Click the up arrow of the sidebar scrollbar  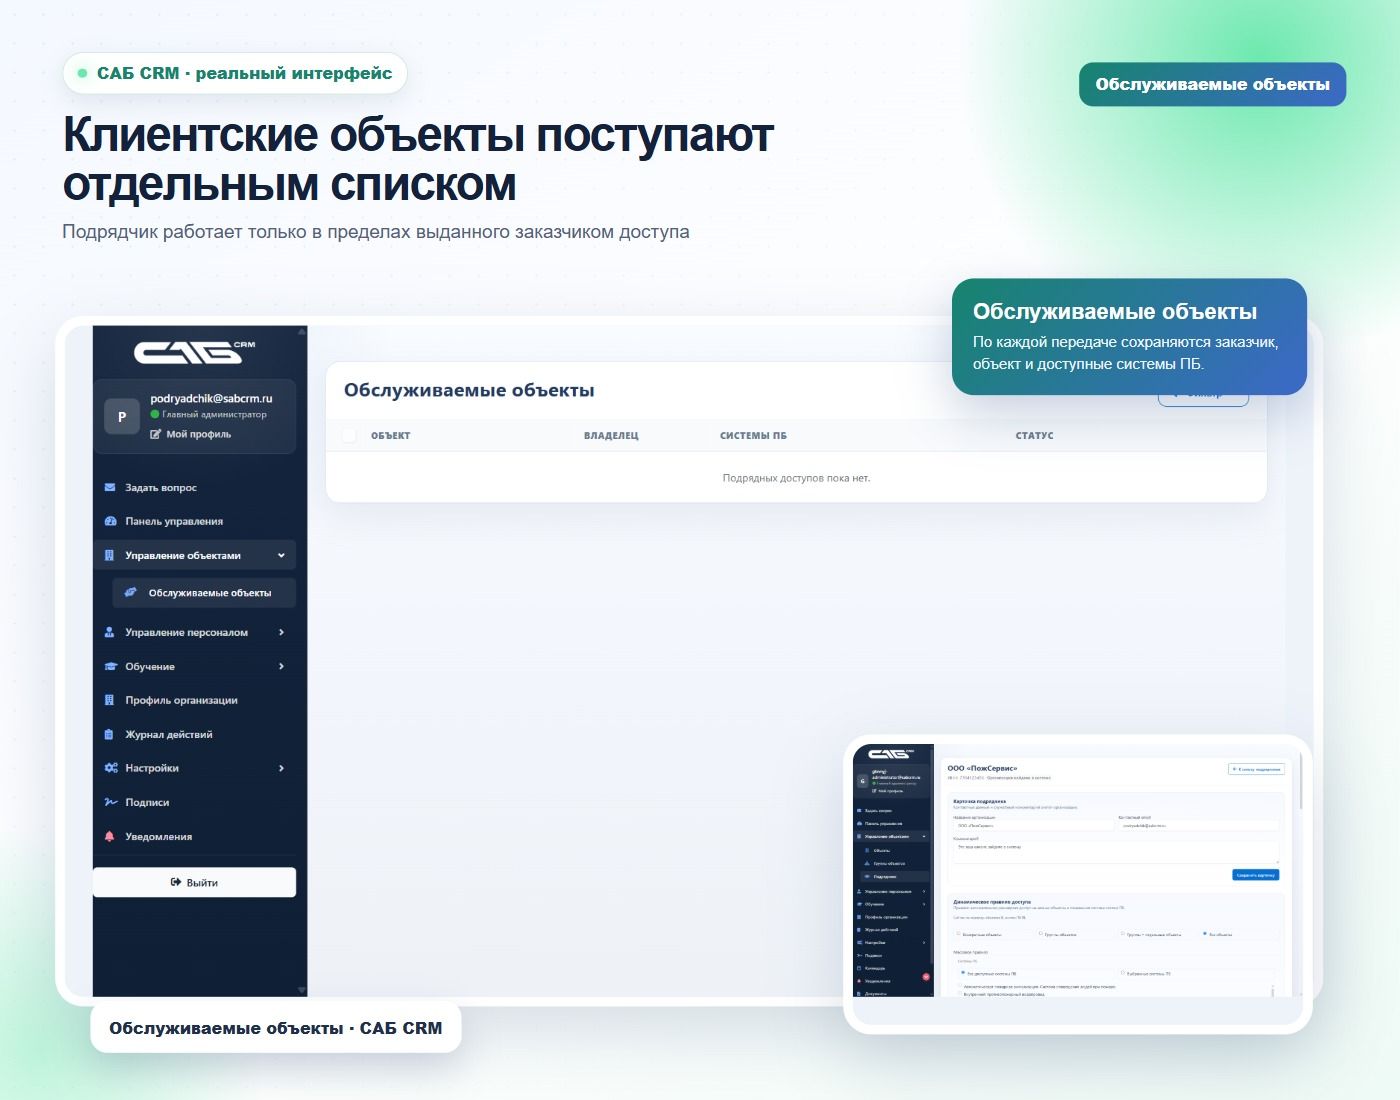click(x=302, y=332)
